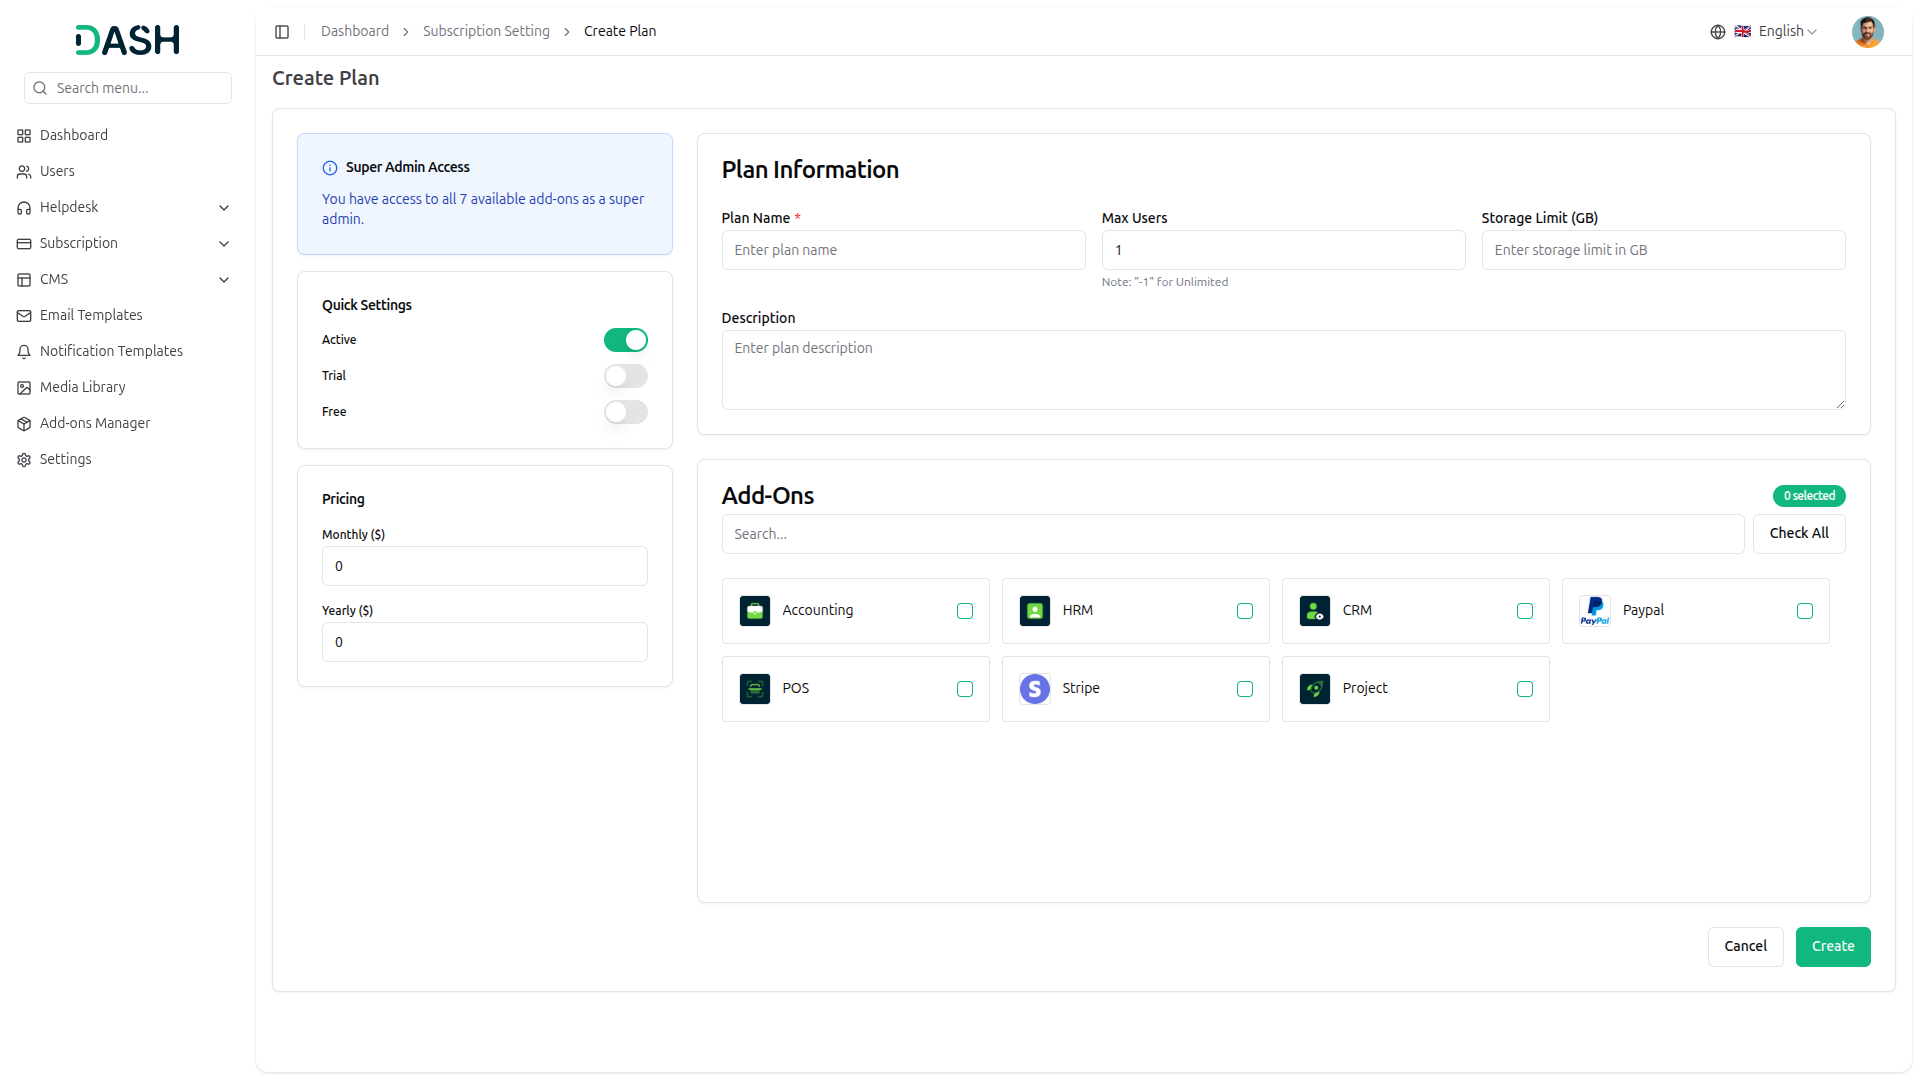1920x1080 pixels.
Task: Click the Monthly price input
Action: pyautogui.click(x=485, y=566)
